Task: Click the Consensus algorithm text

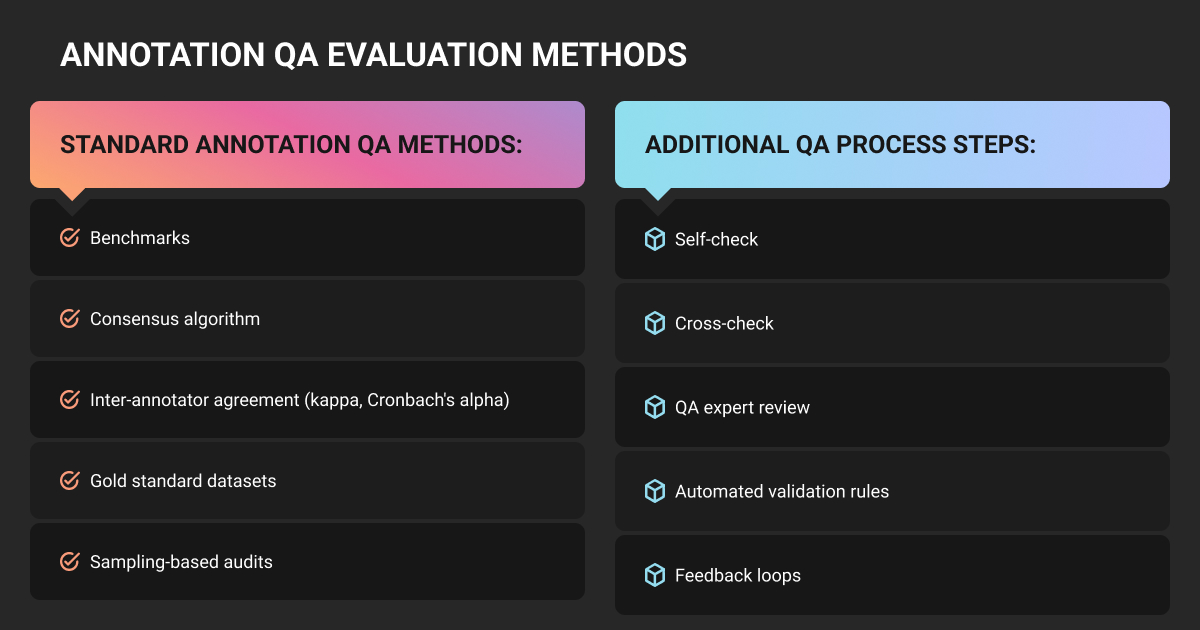Action: point(175,319)
